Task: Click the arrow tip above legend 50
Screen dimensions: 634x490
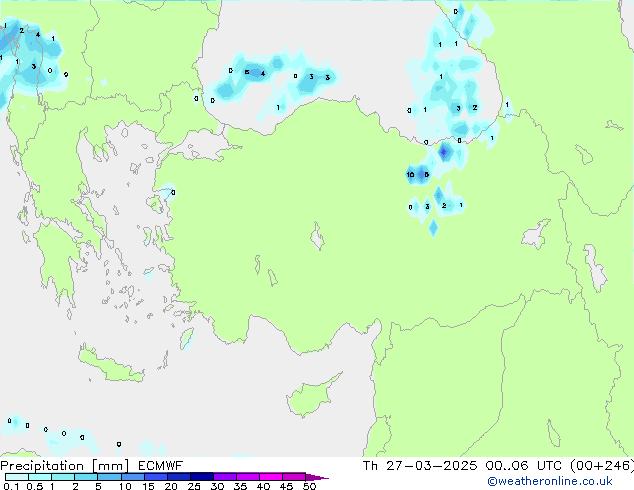Action: (318, 477)
